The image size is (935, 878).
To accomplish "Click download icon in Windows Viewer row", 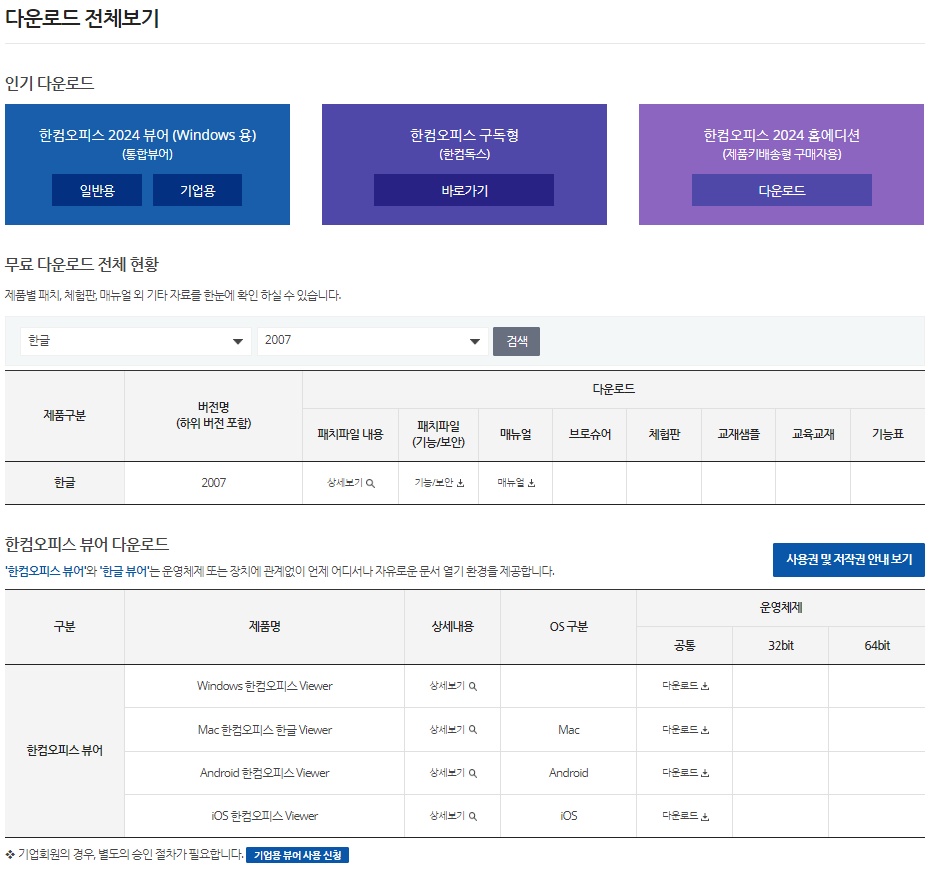I will coord(705,687).
